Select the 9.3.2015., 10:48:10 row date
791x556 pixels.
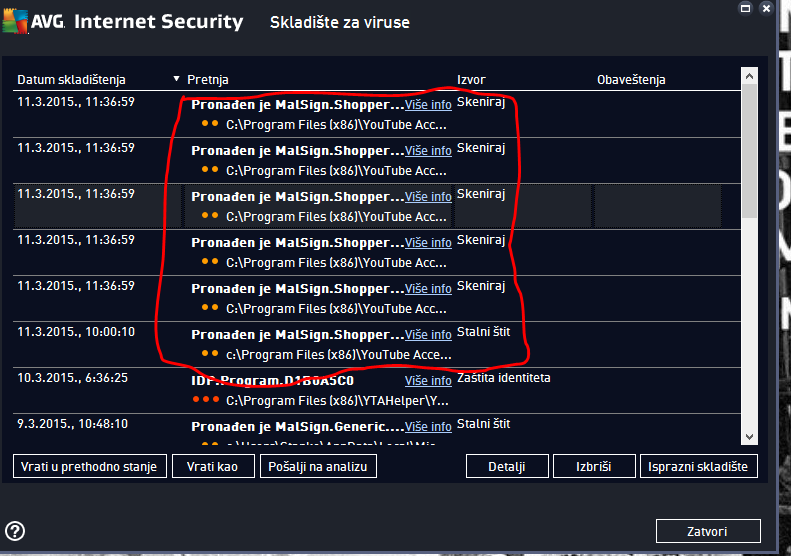tap(73, 424)
